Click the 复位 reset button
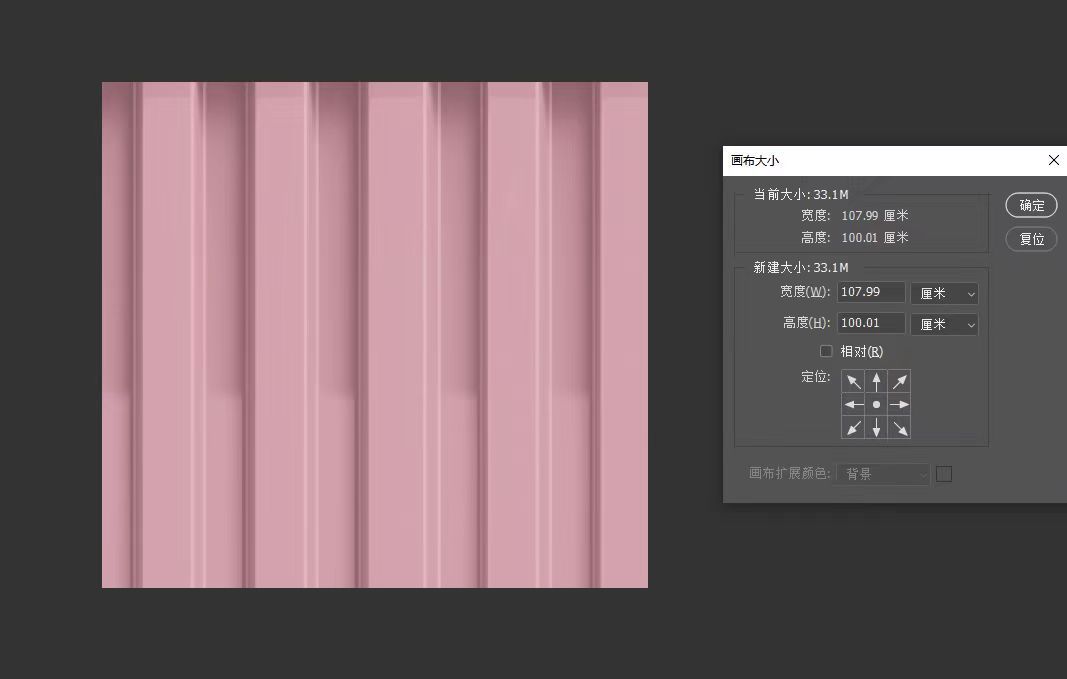This screenshot has width=1067, height=679. click(1031, 239)
